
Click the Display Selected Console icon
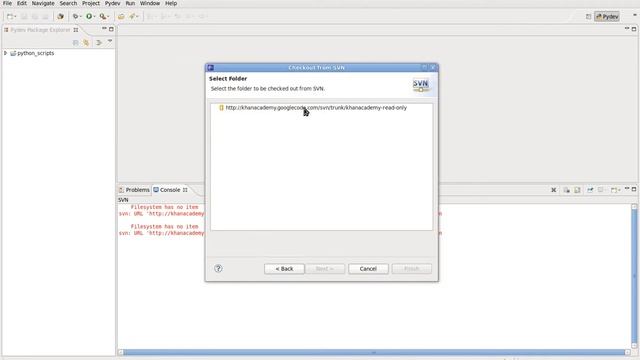click(600, 190)
